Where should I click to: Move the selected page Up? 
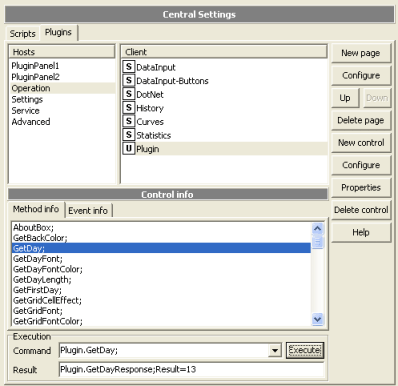[x=345, y=98]
